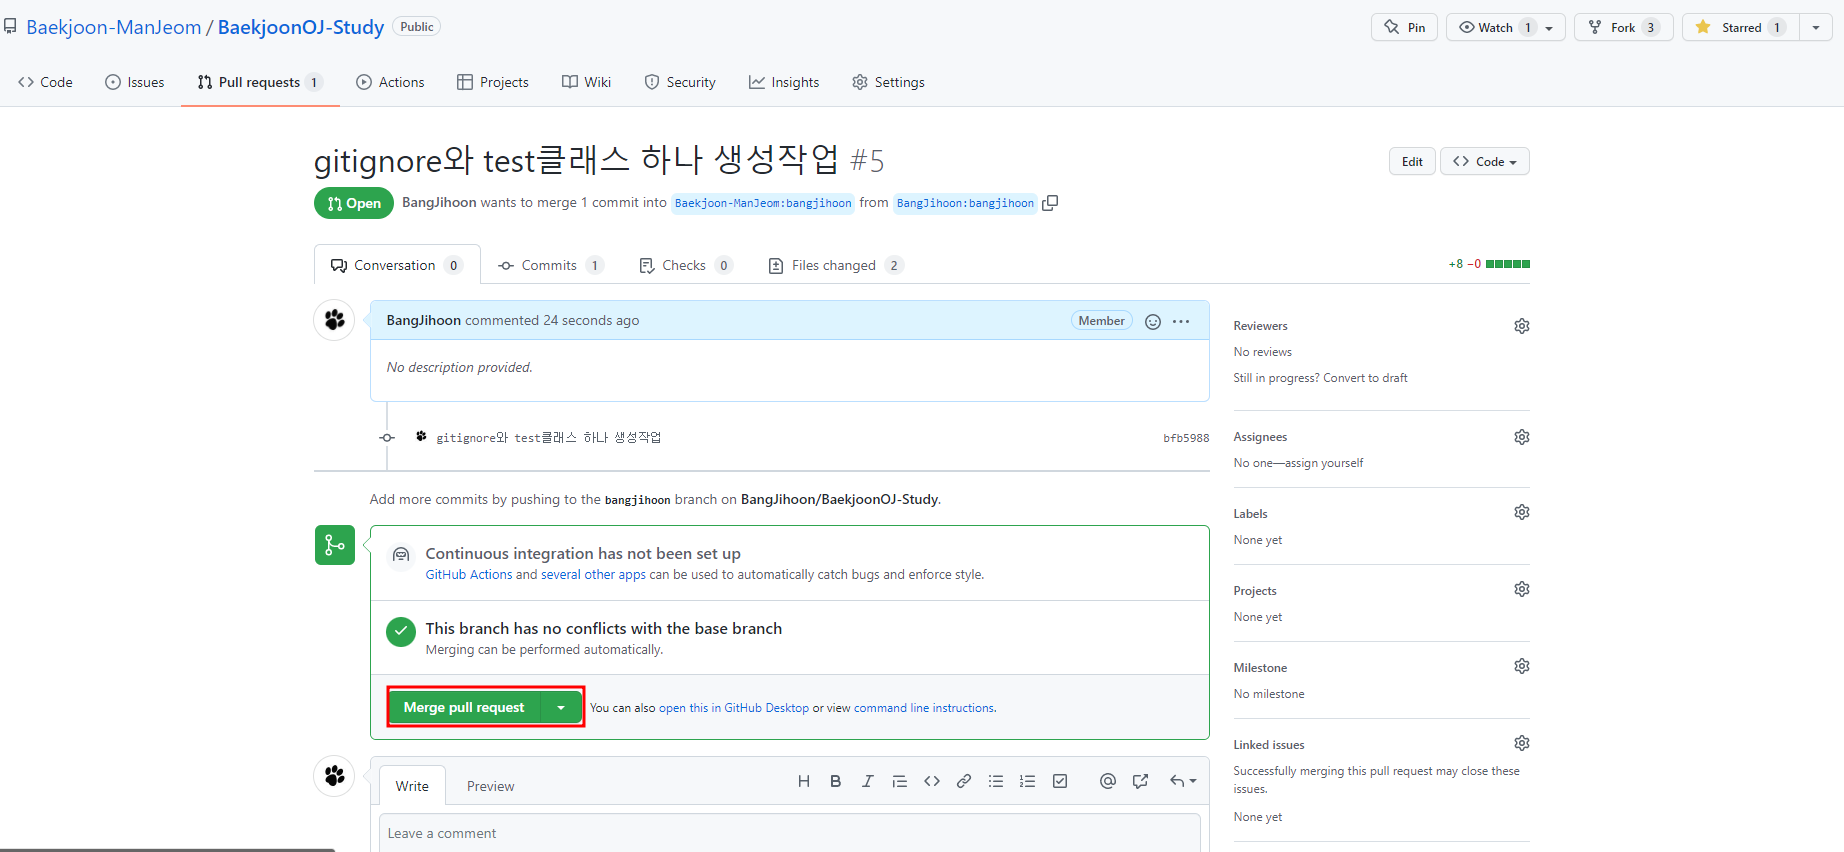1844x852 pixels.
Task: Open the Insights tab
Action: click(784, 82)
